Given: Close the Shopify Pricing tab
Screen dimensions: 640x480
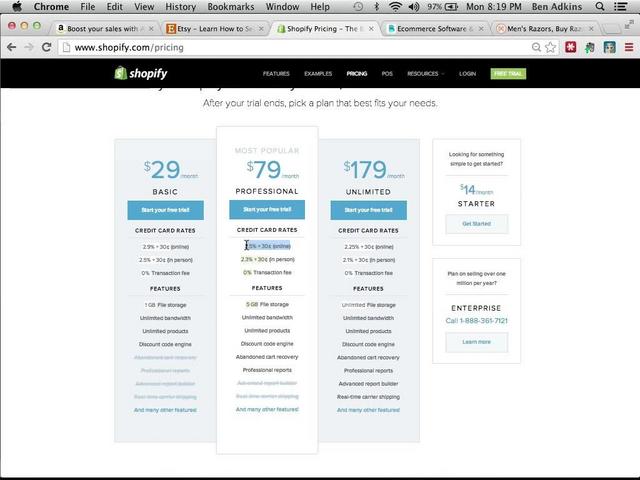Looking at the screenshot, I should point(371,29).
